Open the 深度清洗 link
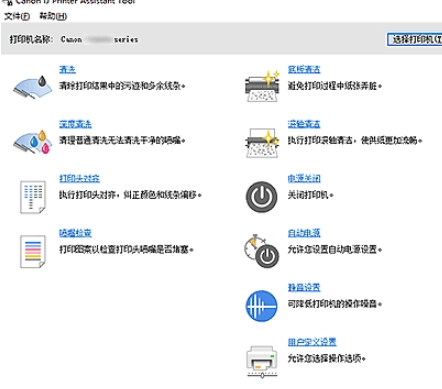Screen dimensions: 442x389 [x=75, y=124]
